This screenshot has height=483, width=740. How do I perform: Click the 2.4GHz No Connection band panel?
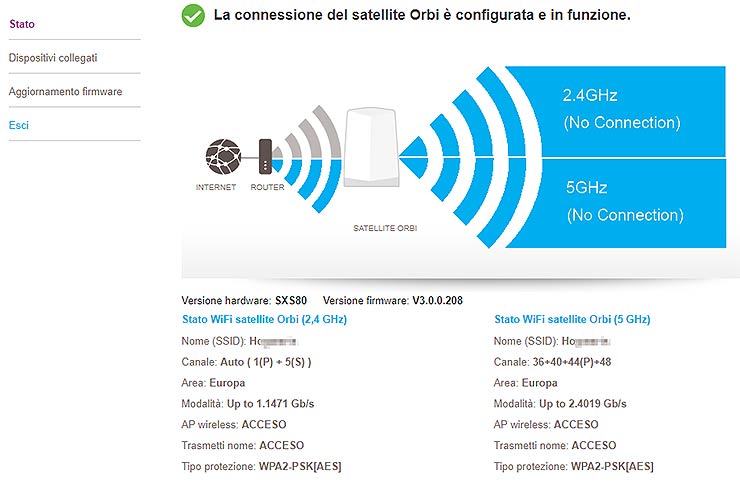[622, 108]
